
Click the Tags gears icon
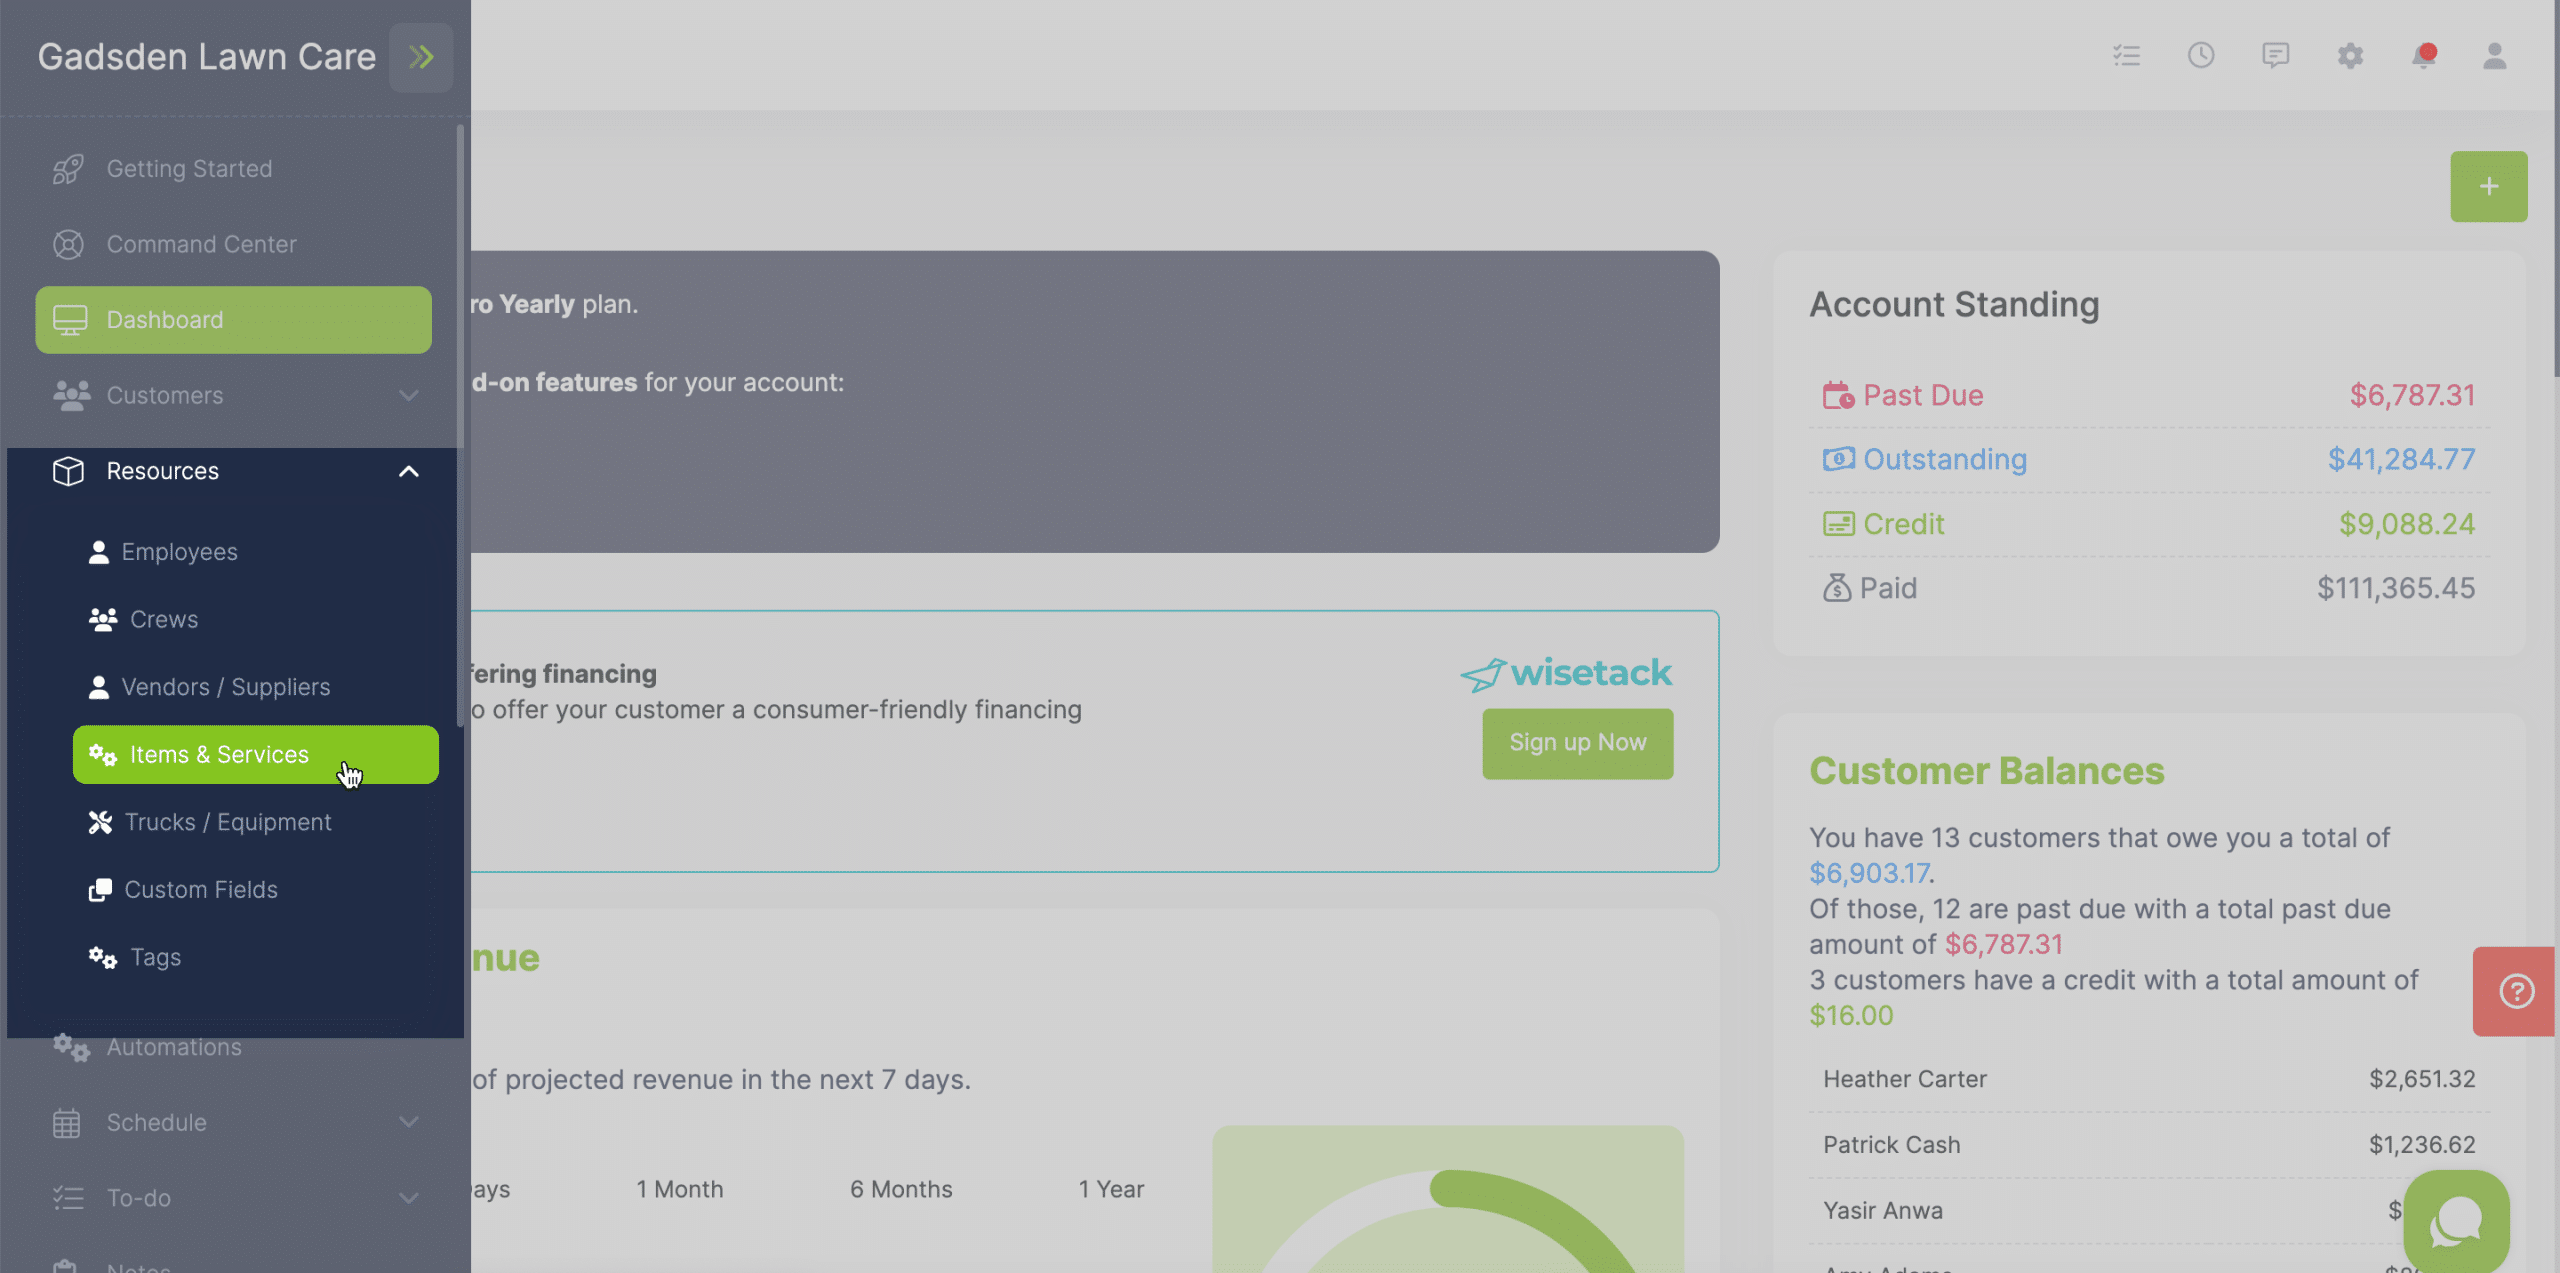tap(103, 958)
